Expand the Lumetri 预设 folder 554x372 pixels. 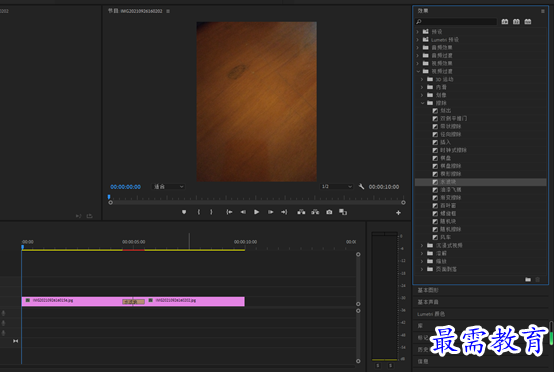coord(418,40)
